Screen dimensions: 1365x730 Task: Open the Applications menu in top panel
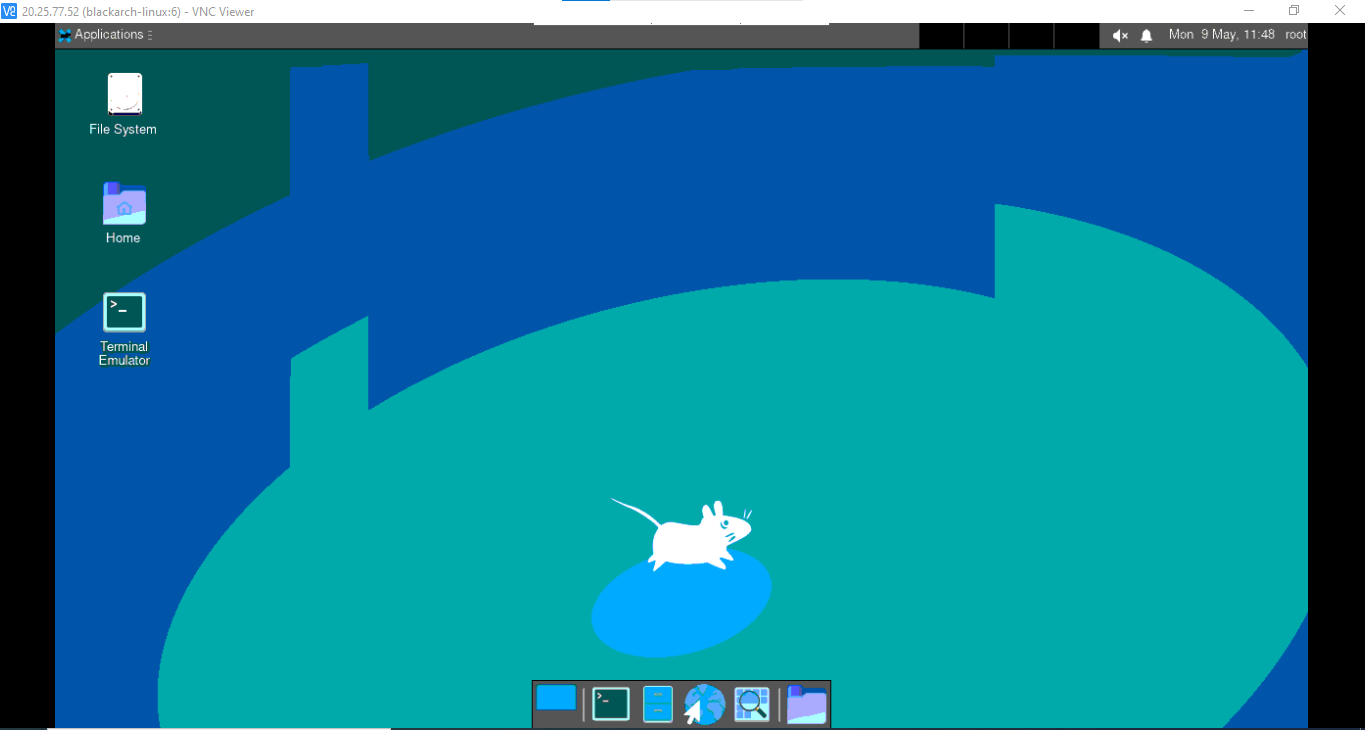[x=105, y=35]
